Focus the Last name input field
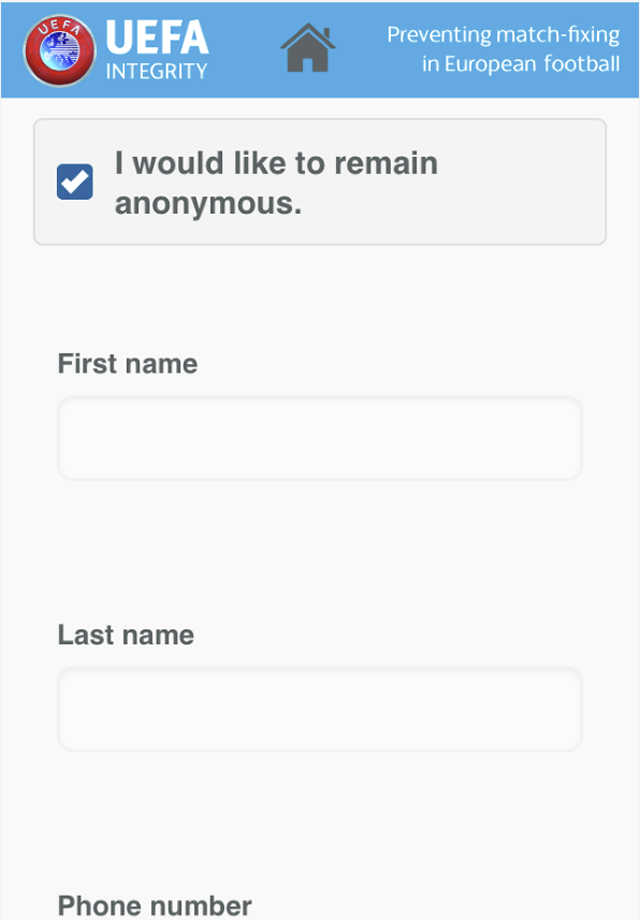The height and width of the screenshot is (920, 640). (320, 709)
